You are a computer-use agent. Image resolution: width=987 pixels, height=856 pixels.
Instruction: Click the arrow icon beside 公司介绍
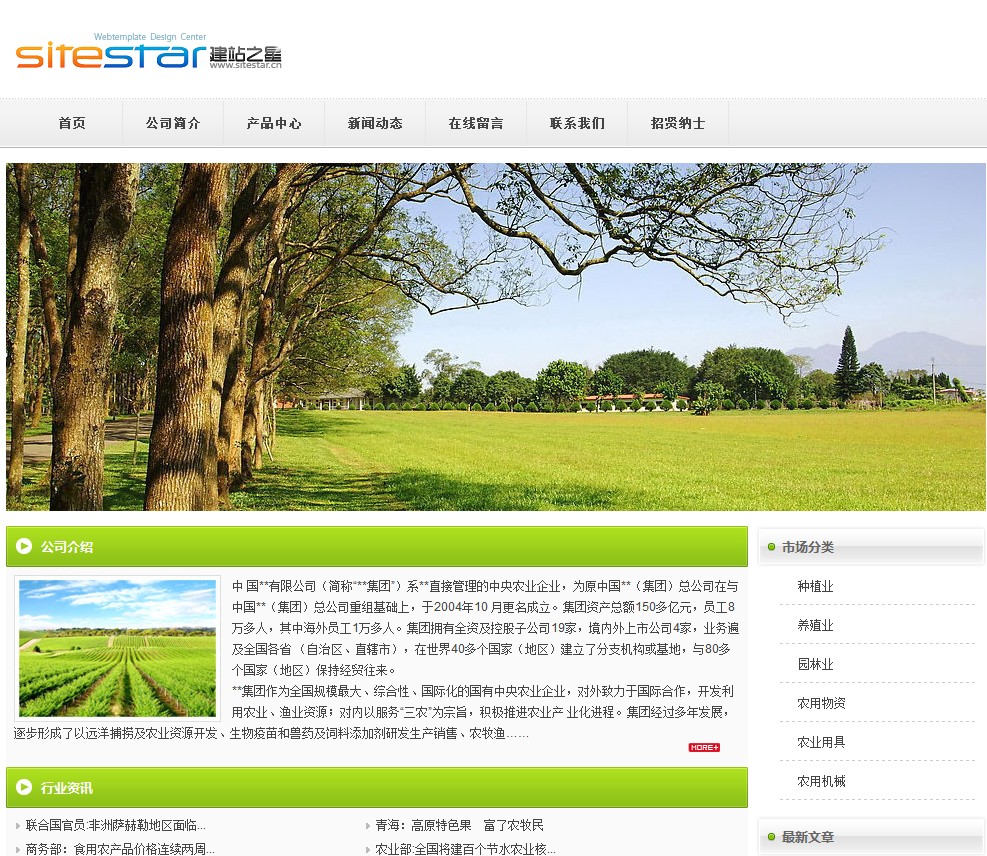coord(24,547)
